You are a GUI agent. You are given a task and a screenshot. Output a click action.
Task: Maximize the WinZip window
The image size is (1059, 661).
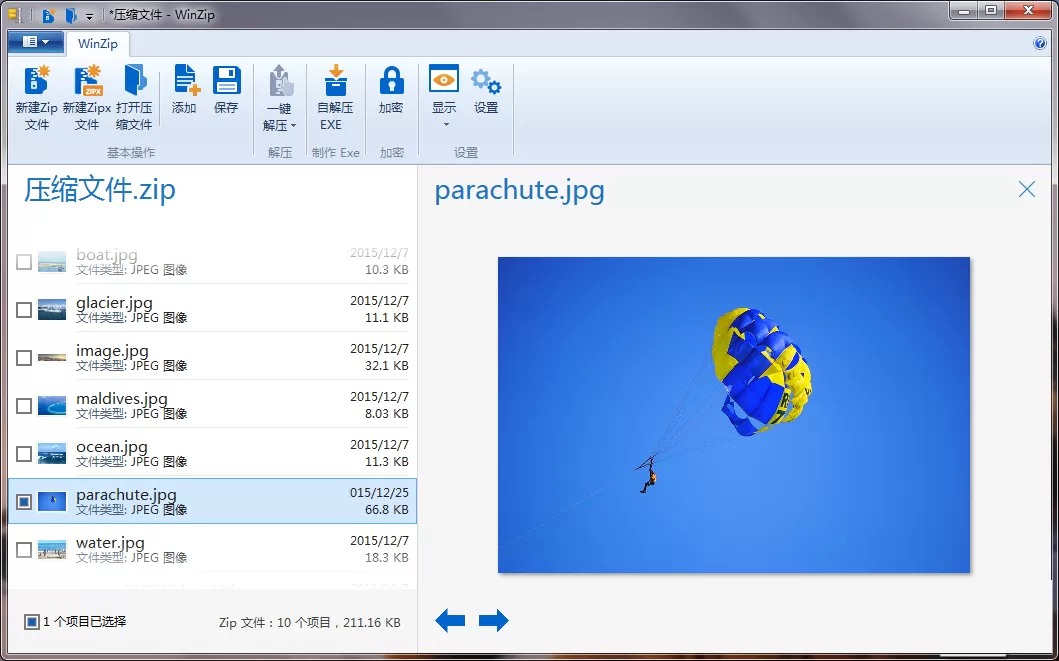(x=991, y=11)
